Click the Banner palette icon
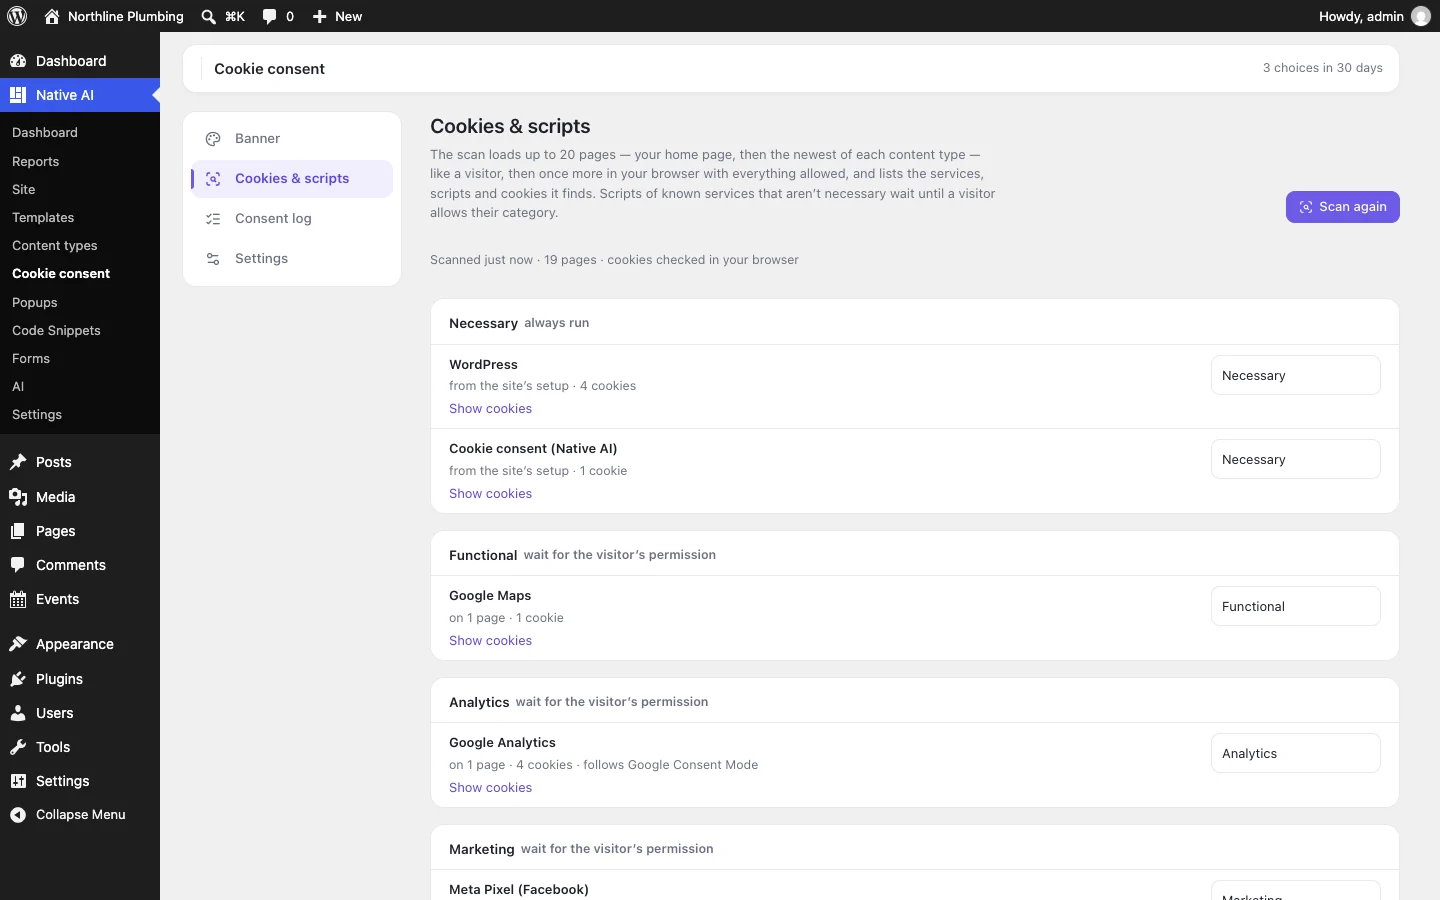Viewport: 1440px width, 900px height. pyautogui.click(x=213, y=139)
